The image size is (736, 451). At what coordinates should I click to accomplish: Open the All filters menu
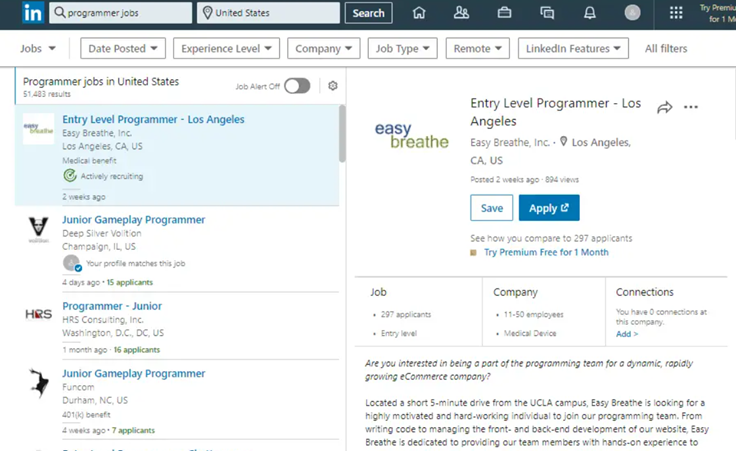click(666, 49)
